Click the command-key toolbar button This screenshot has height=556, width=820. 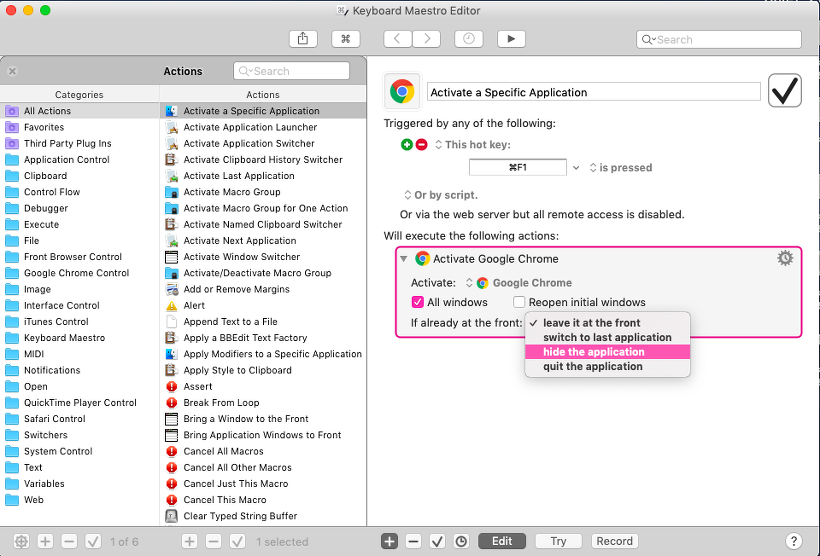346,39
